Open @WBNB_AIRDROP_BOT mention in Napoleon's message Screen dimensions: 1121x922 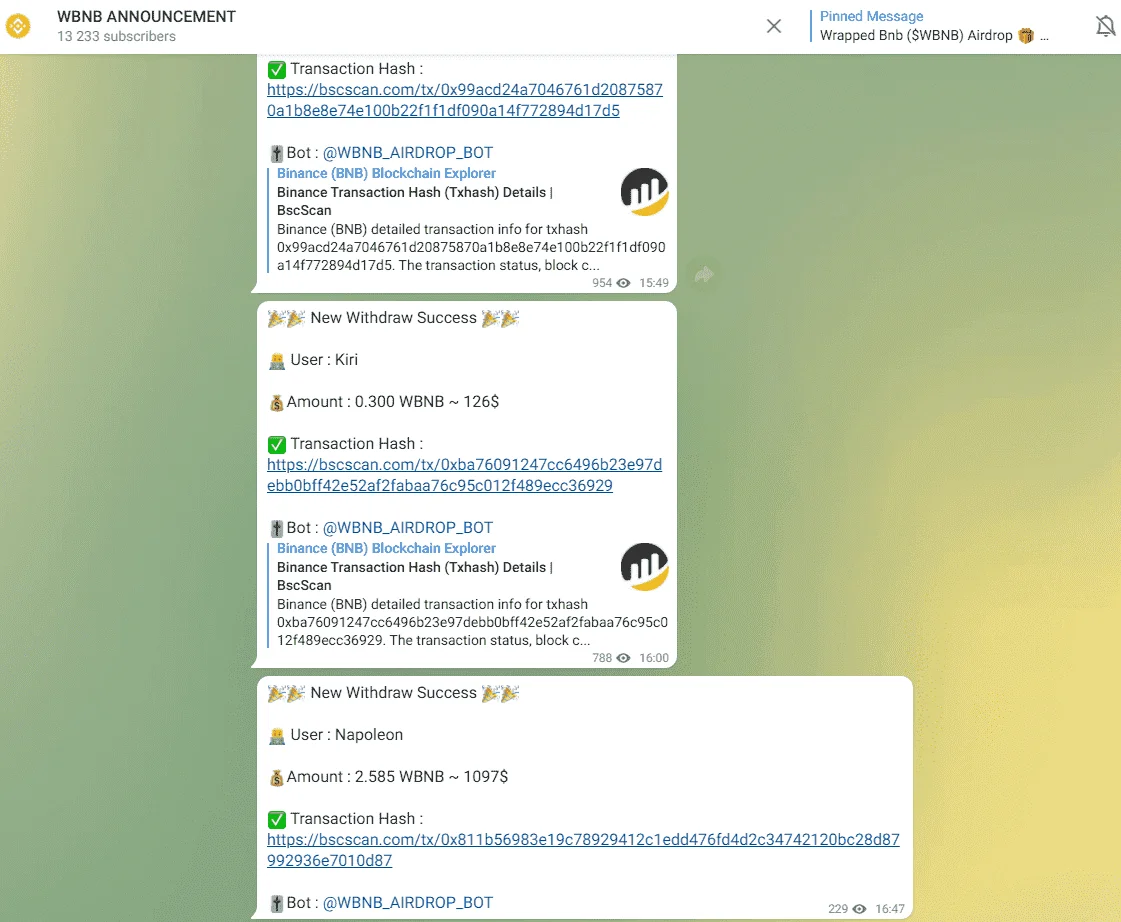408,903
